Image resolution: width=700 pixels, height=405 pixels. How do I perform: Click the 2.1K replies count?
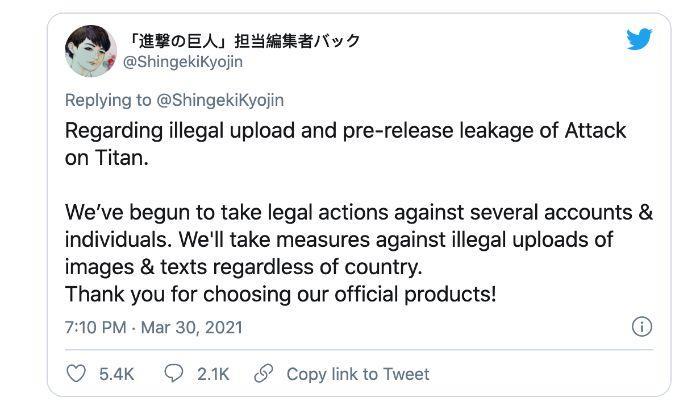tap(212, 374)
